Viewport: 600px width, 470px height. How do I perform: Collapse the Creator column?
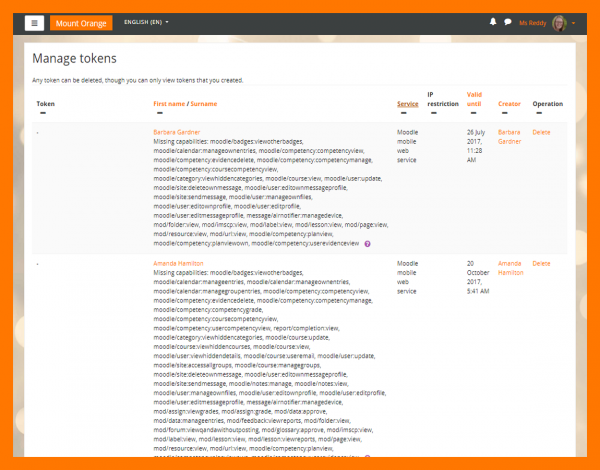(x=502, y=113)
